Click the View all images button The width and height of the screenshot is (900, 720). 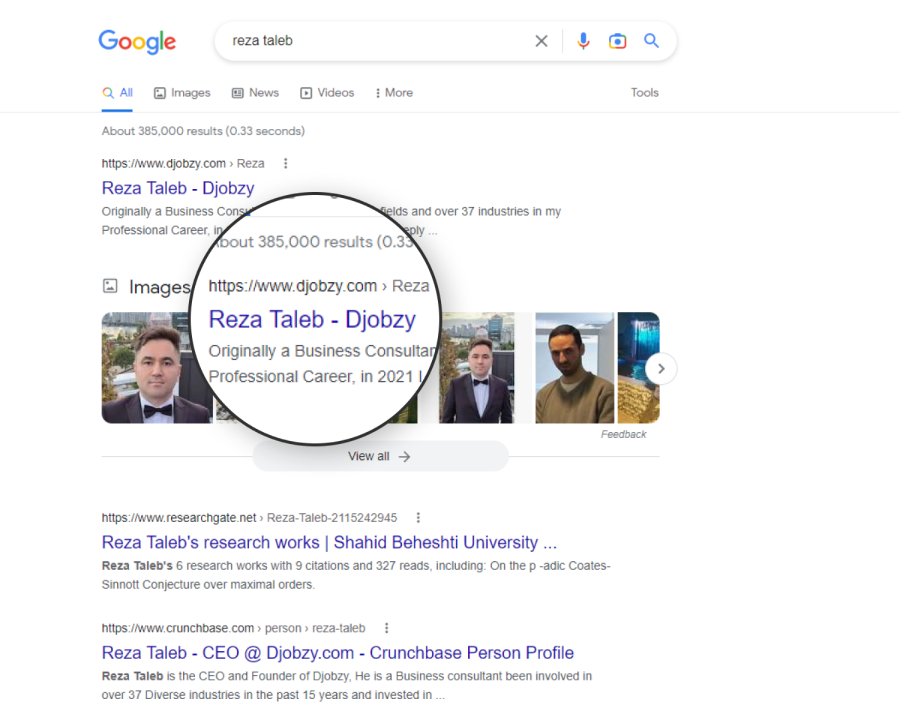pyautogui.click(x=379, y=456)
